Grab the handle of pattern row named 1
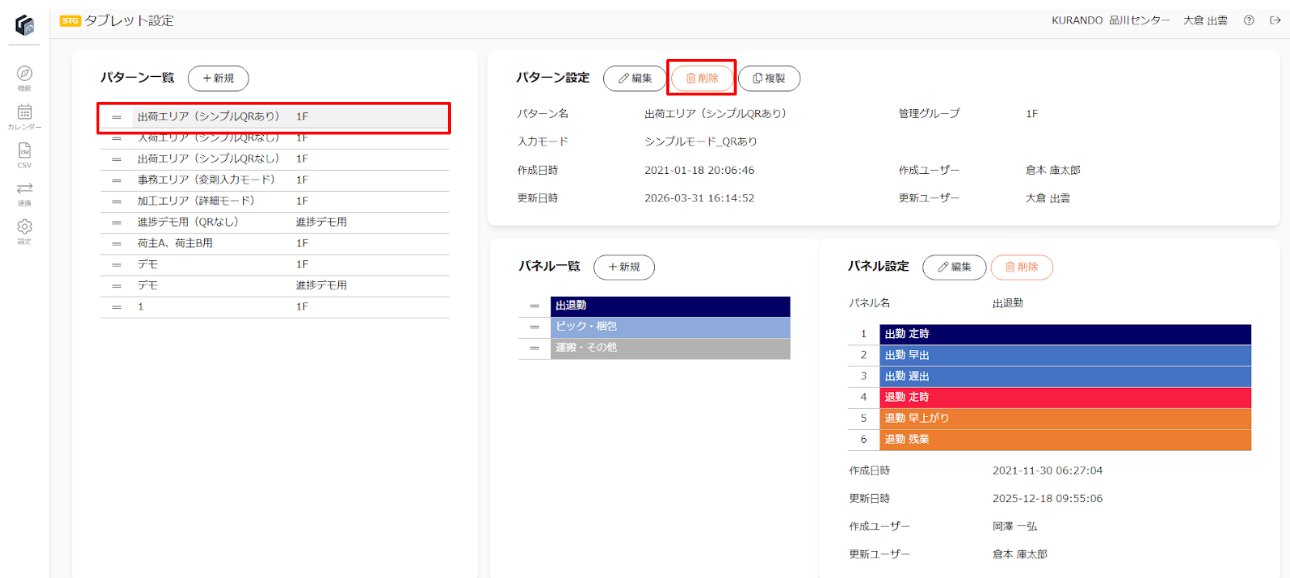This screenshot has width=1290, height=578. pyautogui.click(x=117, y=307)
